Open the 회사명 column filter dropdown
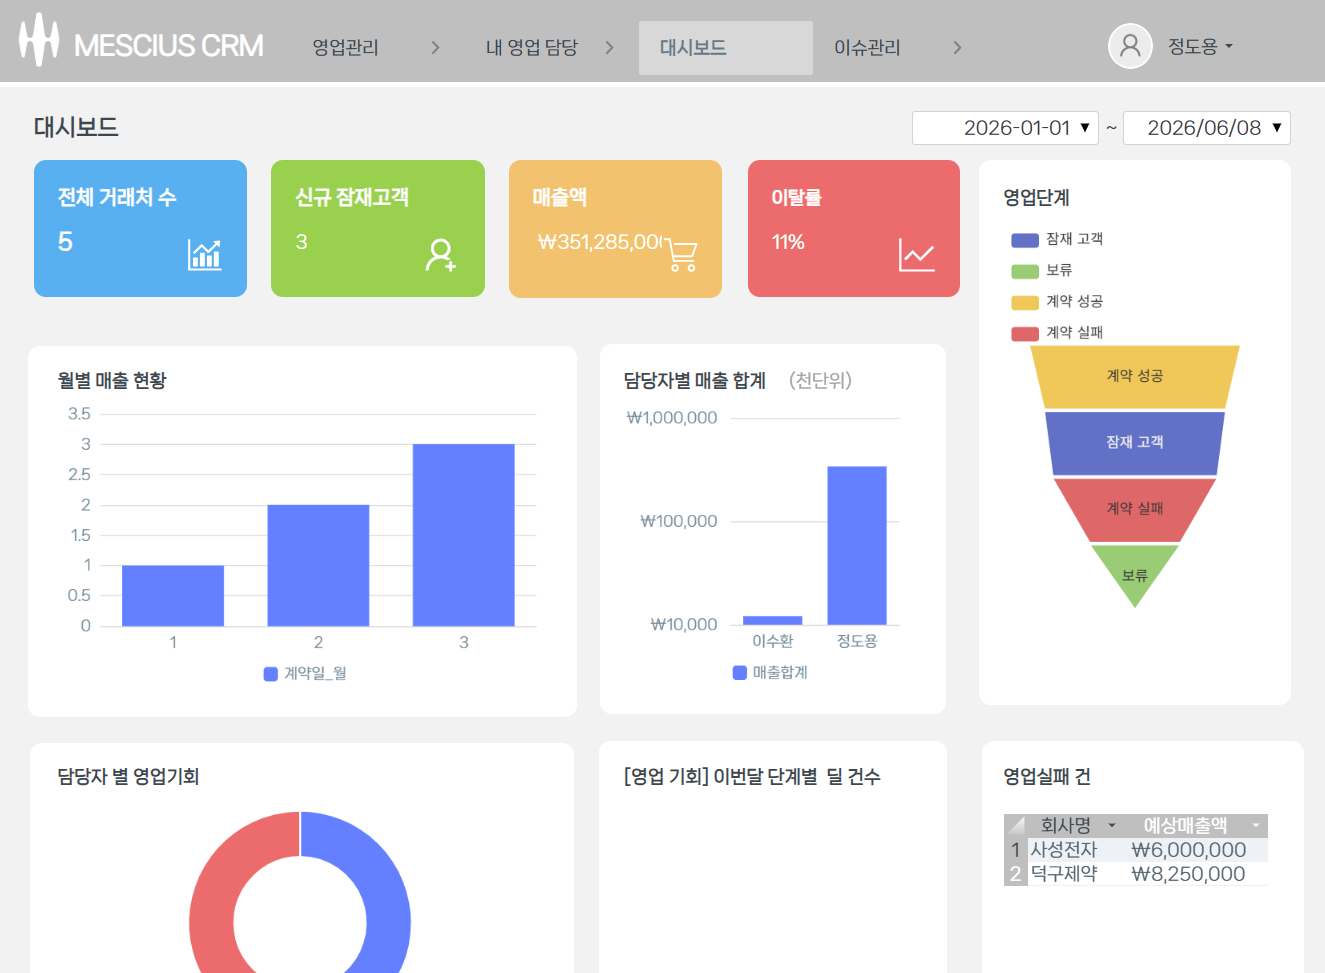This screenshot has width=1325, height=973. click(1112, 826)
